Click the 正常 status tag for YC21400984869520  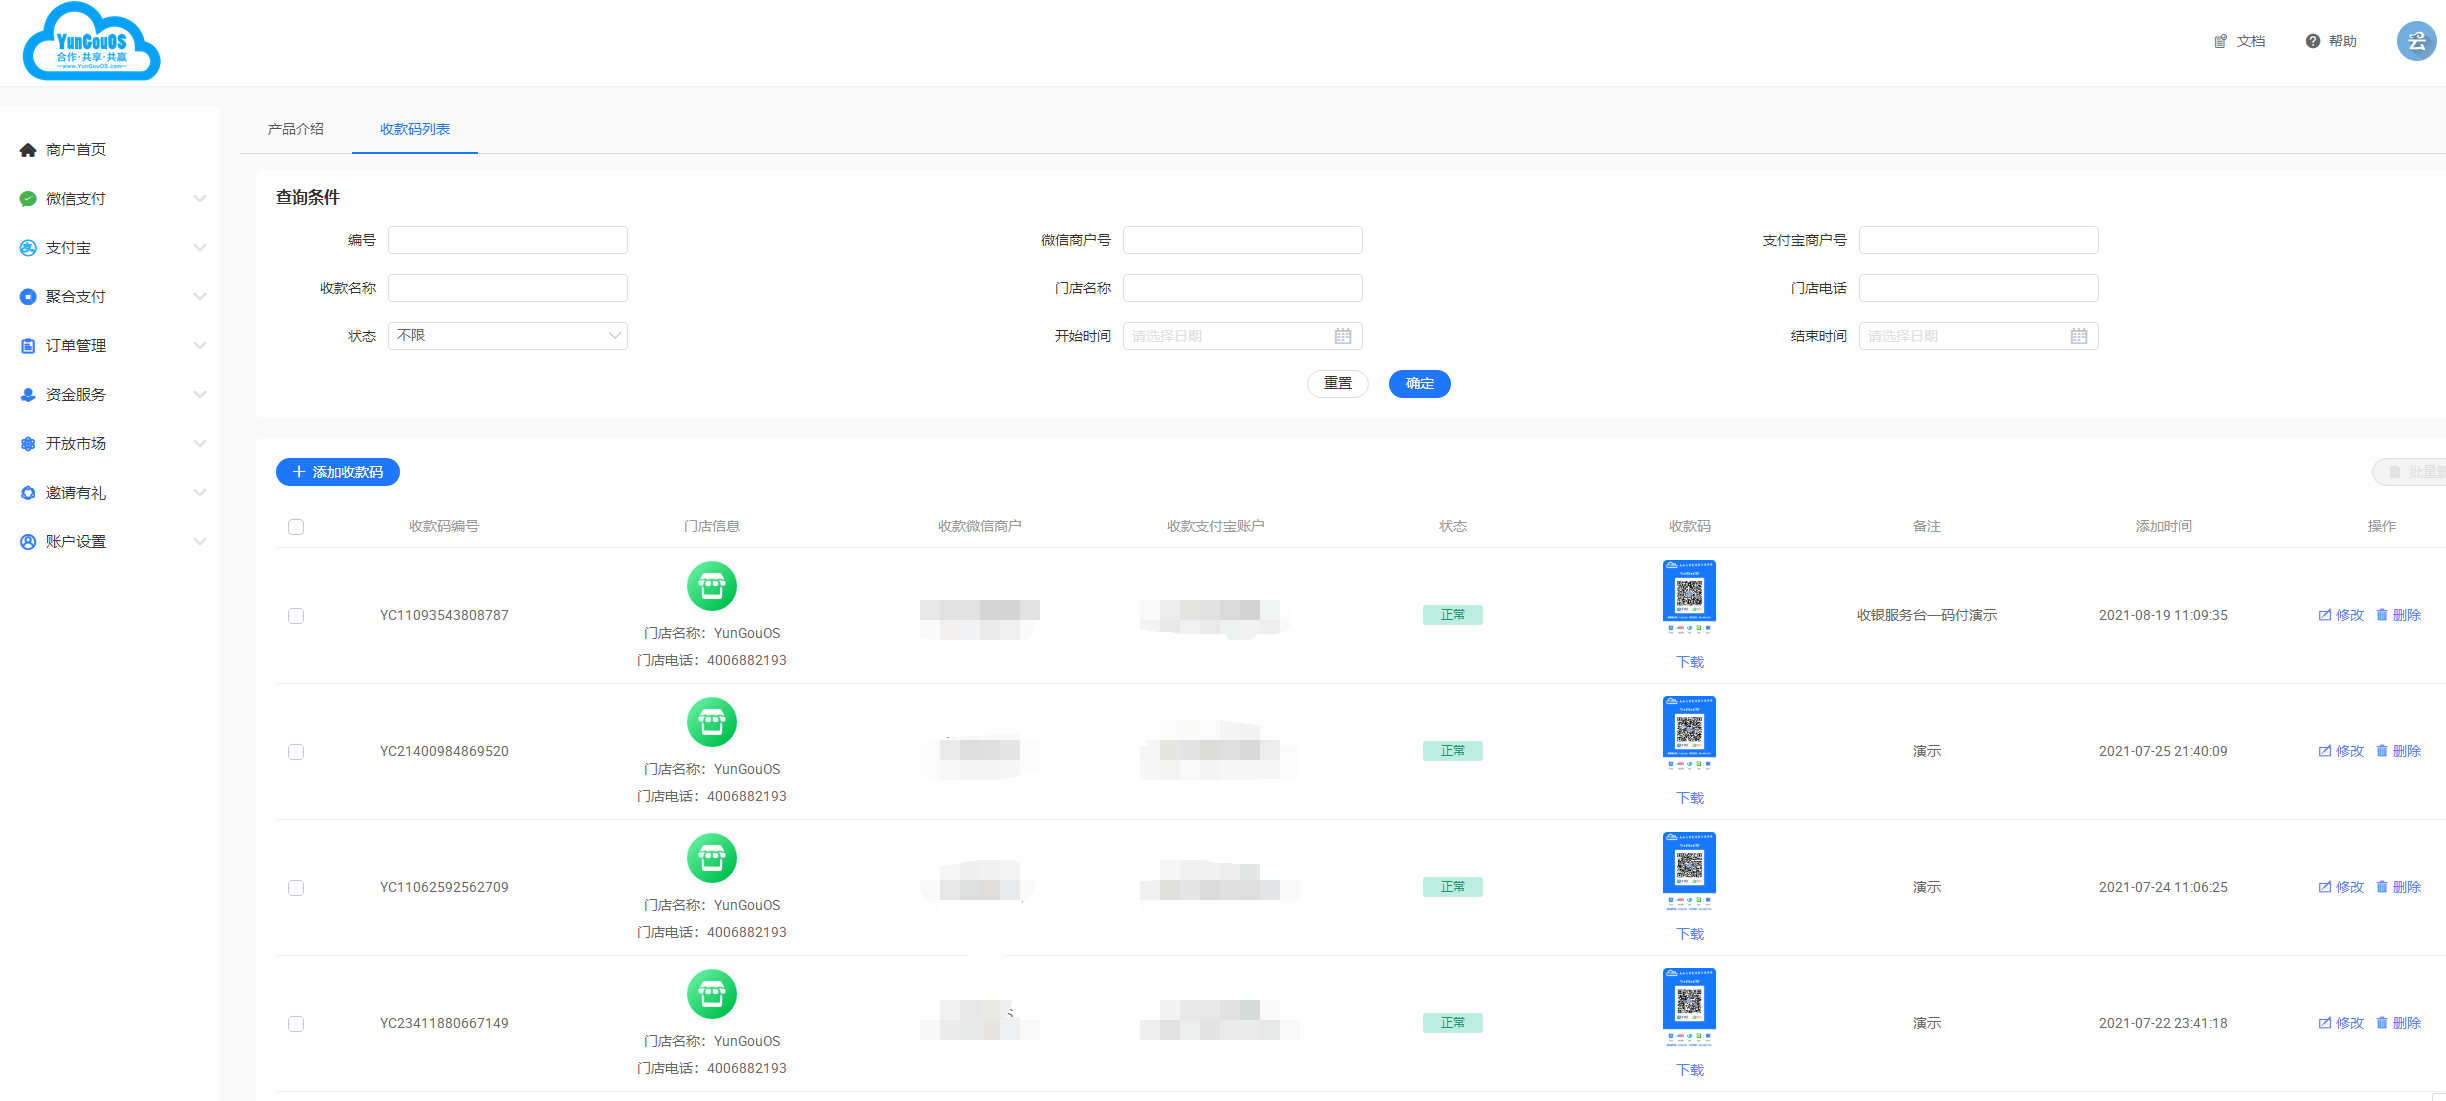point(1453,751)
